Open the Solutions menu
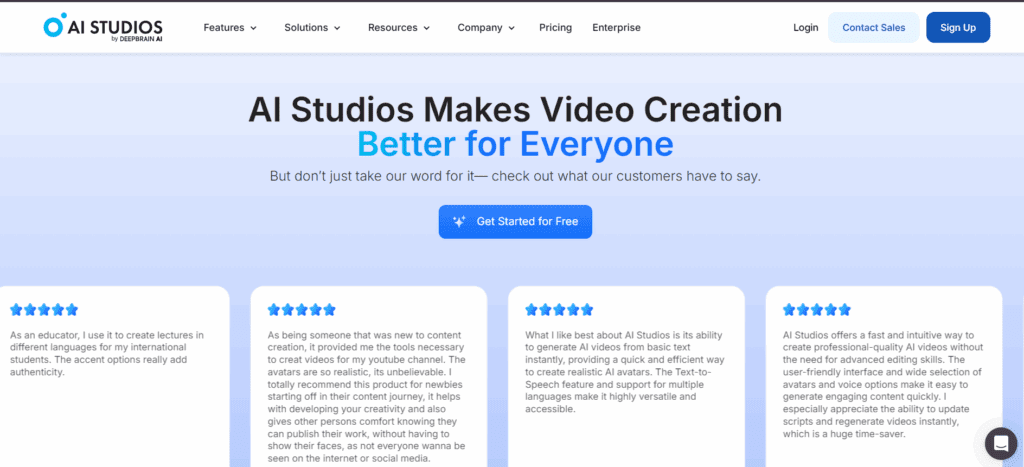 click(x=312, y=27)
